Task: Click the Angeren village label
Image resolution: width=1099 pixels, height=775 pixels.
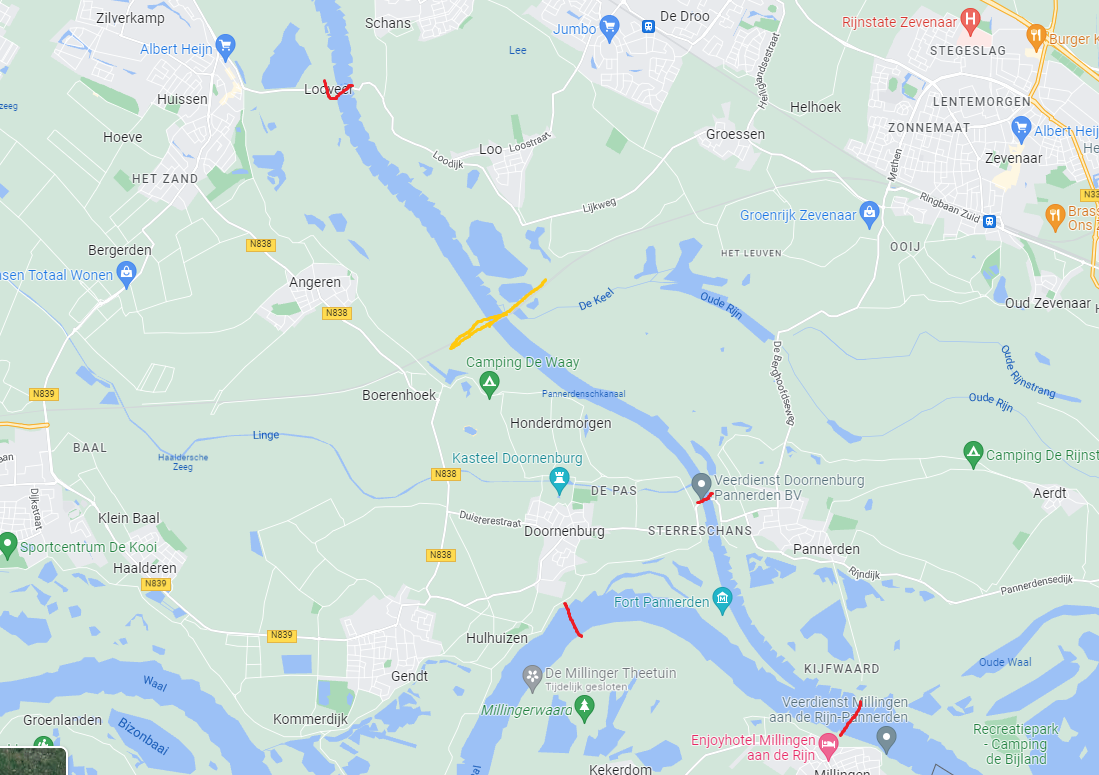Action: (x=315, y=282)
